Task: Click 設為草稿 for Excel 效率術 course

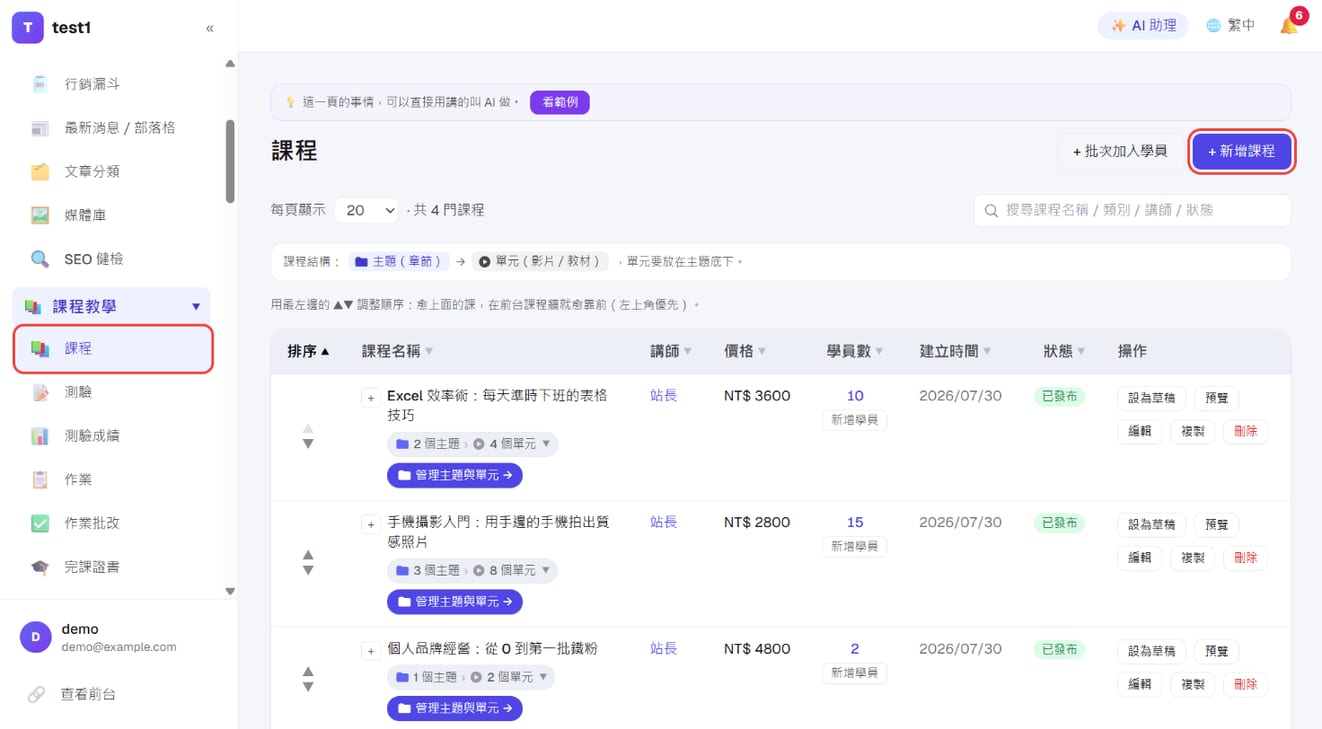Action: (x=1151, y=398)
